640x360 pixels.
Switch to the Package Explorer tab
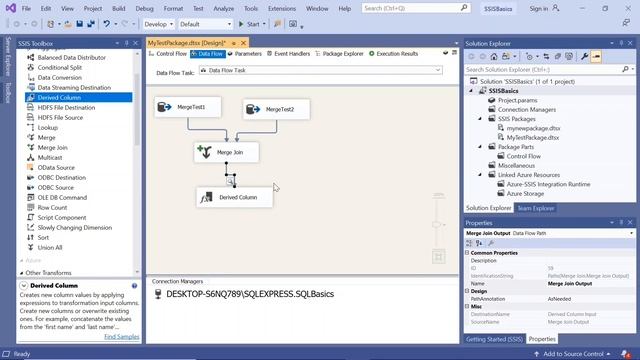point(339,54)
